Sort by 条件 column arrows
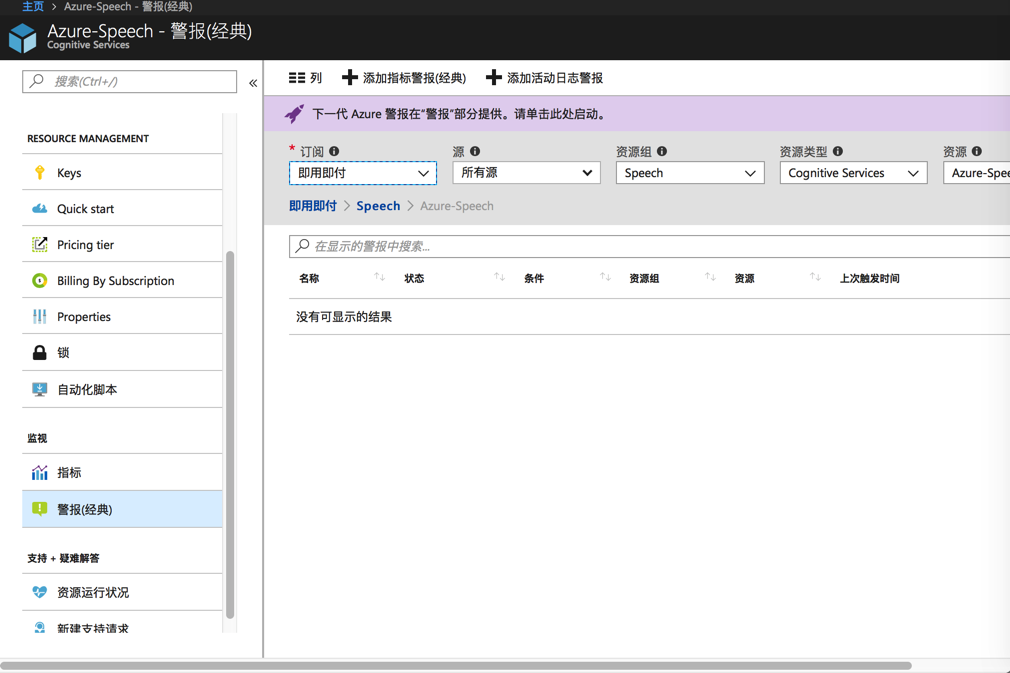 (x=605, y=277)
